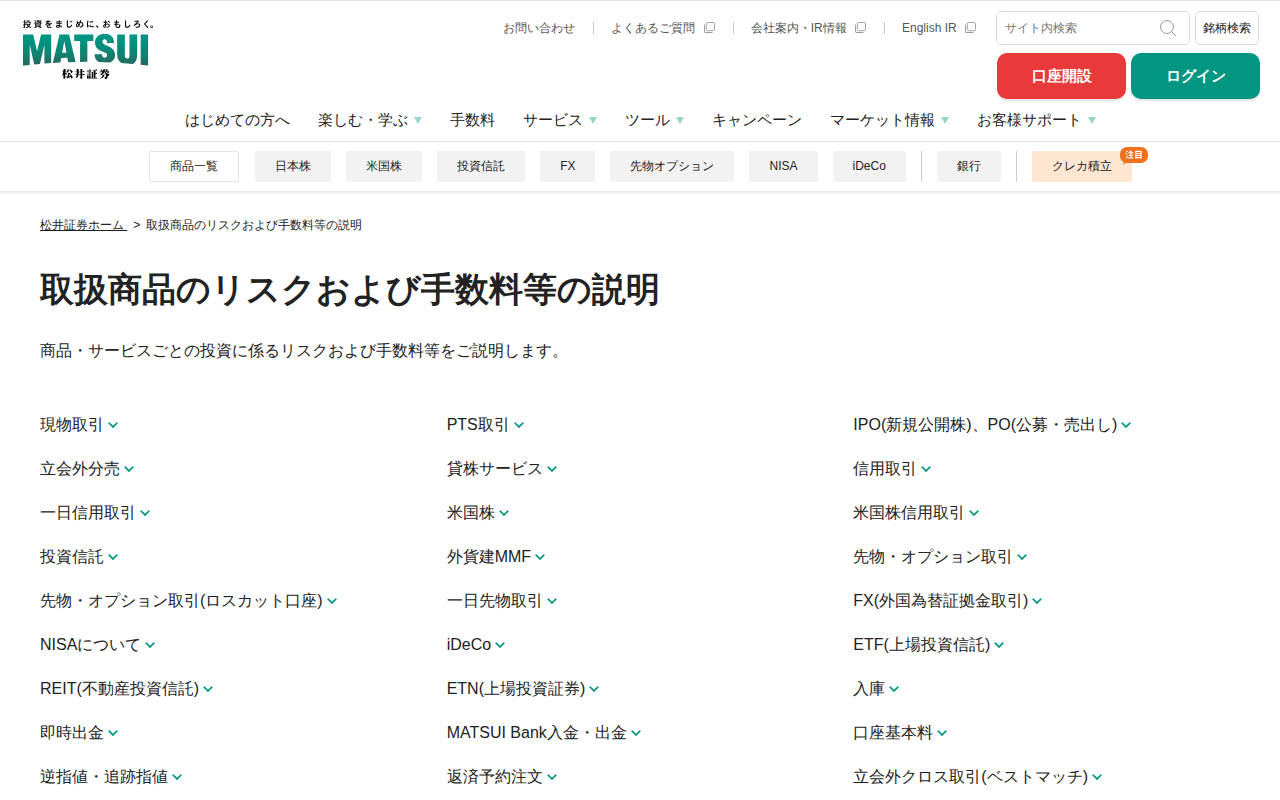1280x800 pixels.
Task: Click external link icon beside English IR
Action: (970, 28)
